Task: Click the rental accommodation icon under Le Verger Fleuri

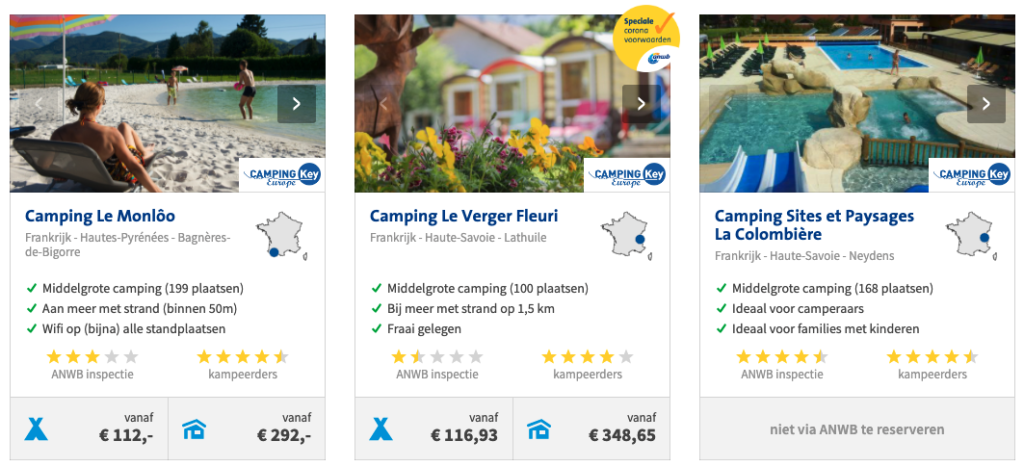Action: pos(539,429)
